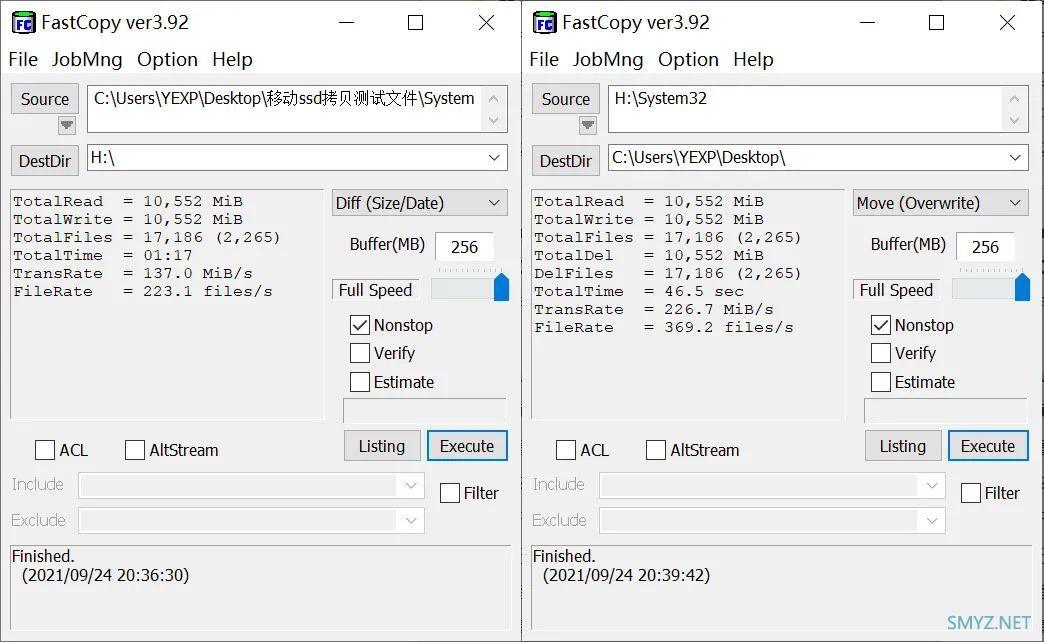1044x642 pixels.
Task: Open Help menu in right FastCopy window
Action: pyautogui.click(x=753, y=59)
